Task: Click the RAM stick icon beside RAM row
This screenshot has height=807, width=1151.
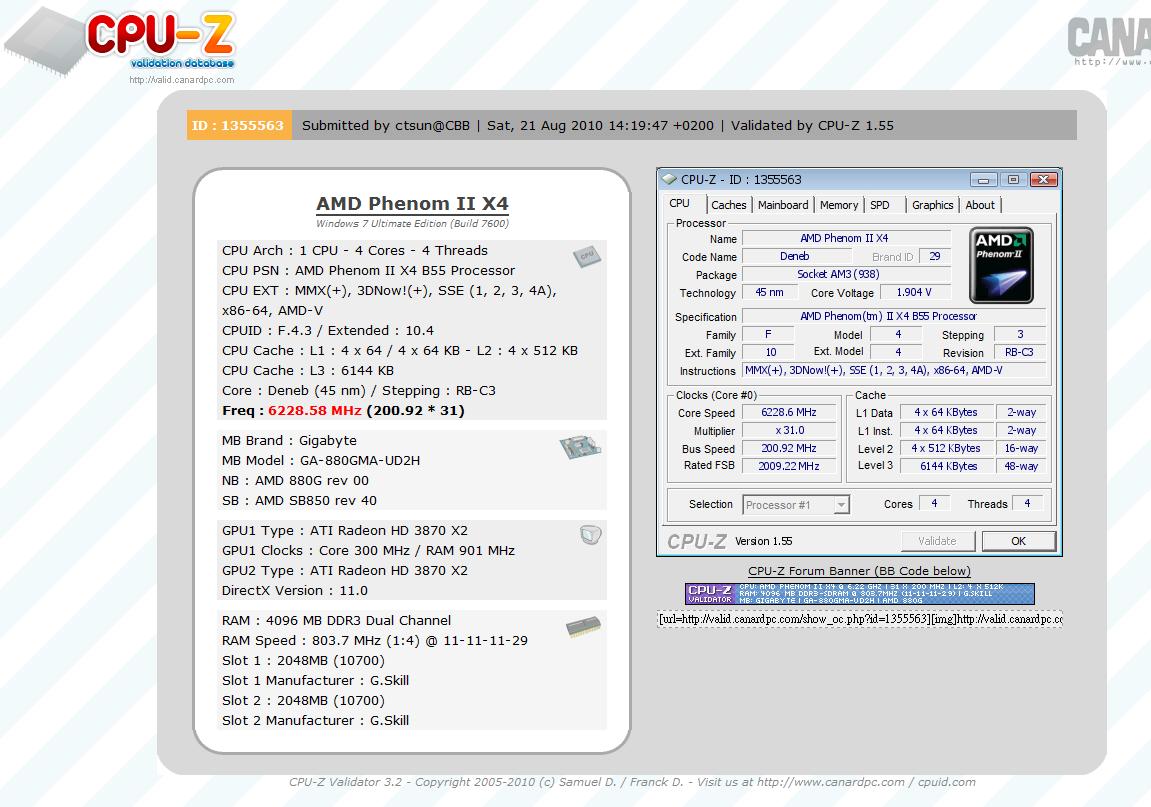Action: click(584, 626)
